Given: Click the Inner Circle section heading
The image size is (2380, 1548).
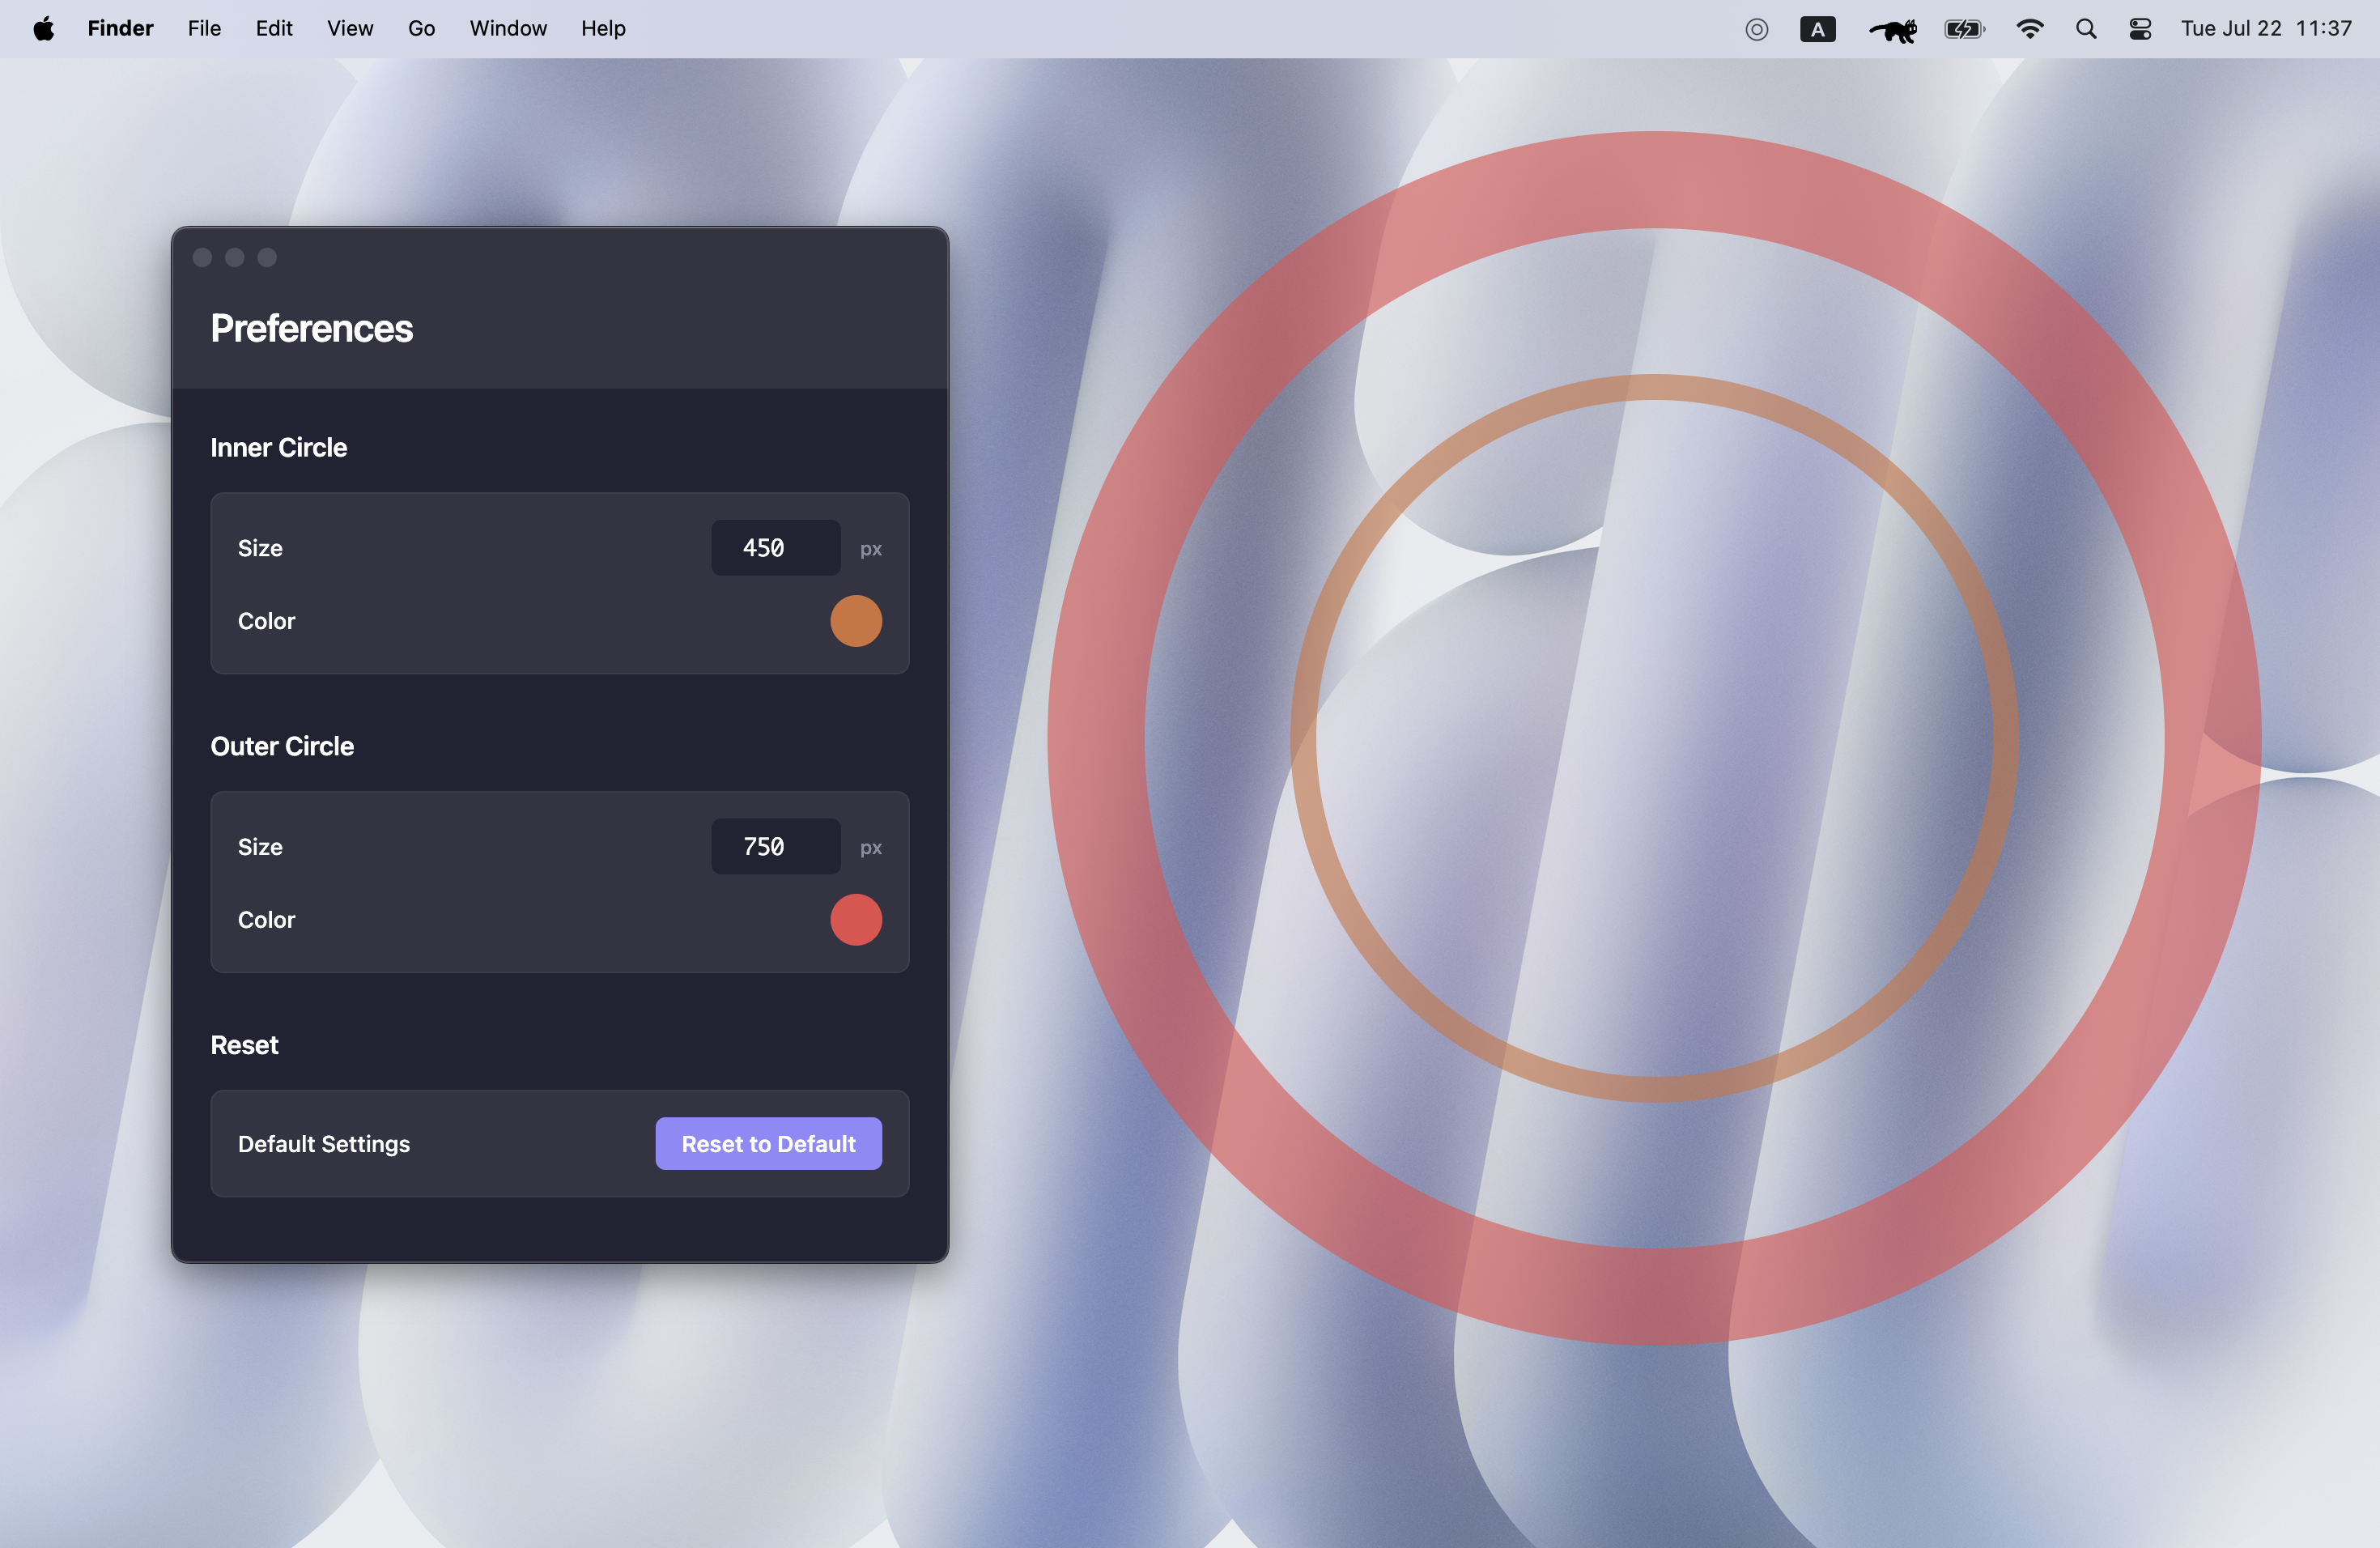Looking at the screenshot, I should point(279,448).
